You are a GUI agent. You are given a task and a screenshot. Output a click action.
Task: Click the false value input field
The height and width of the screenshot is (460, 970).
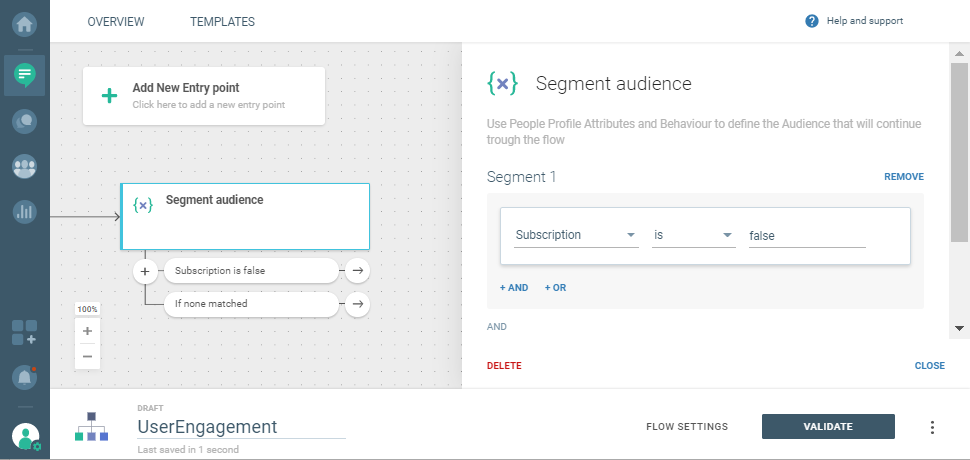tap(806, 236)
